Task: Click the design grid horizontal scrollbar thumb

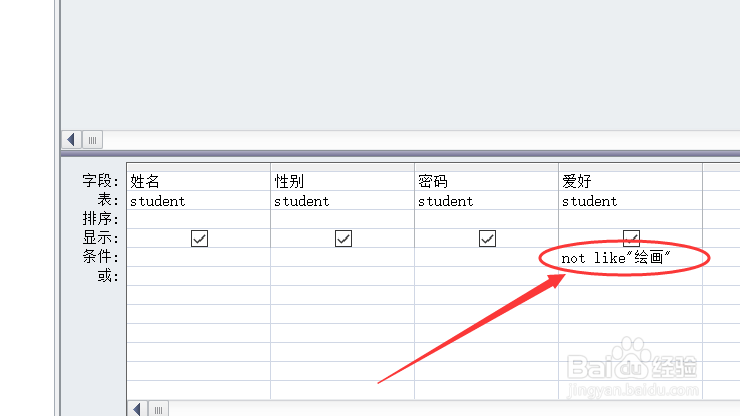Action: [157, 408]
